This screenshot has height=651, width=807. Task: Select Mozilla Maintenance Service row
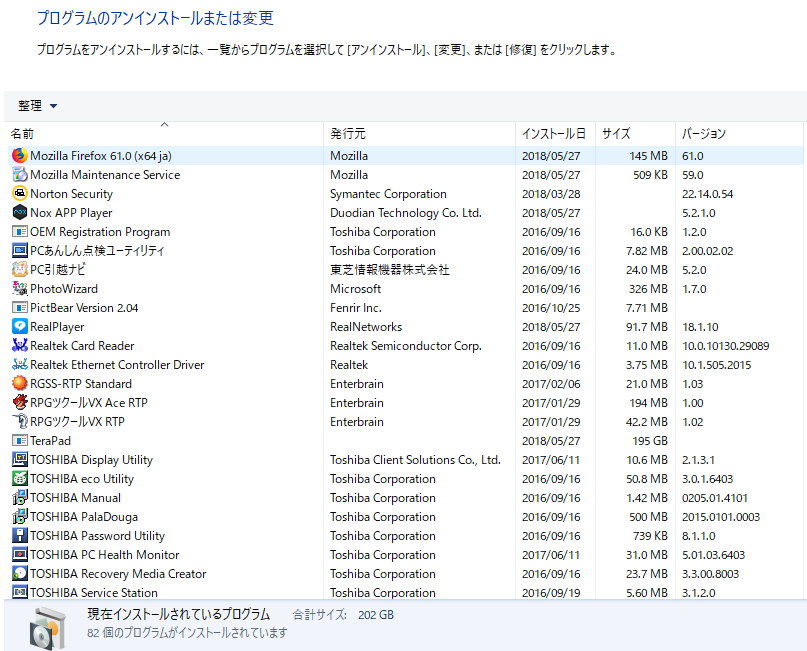[x=105, y=175]
